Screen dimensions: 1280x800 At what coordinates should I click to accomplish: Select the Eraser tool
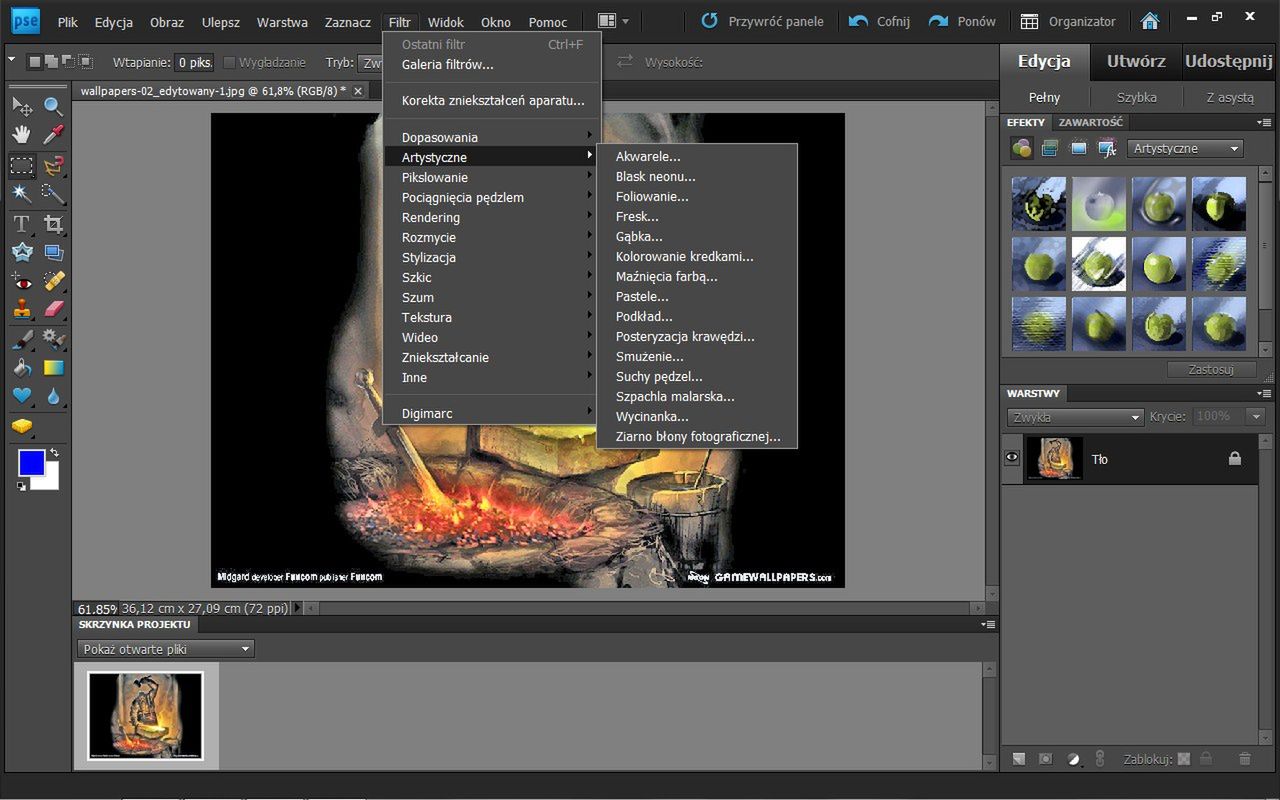click(53, 309)
